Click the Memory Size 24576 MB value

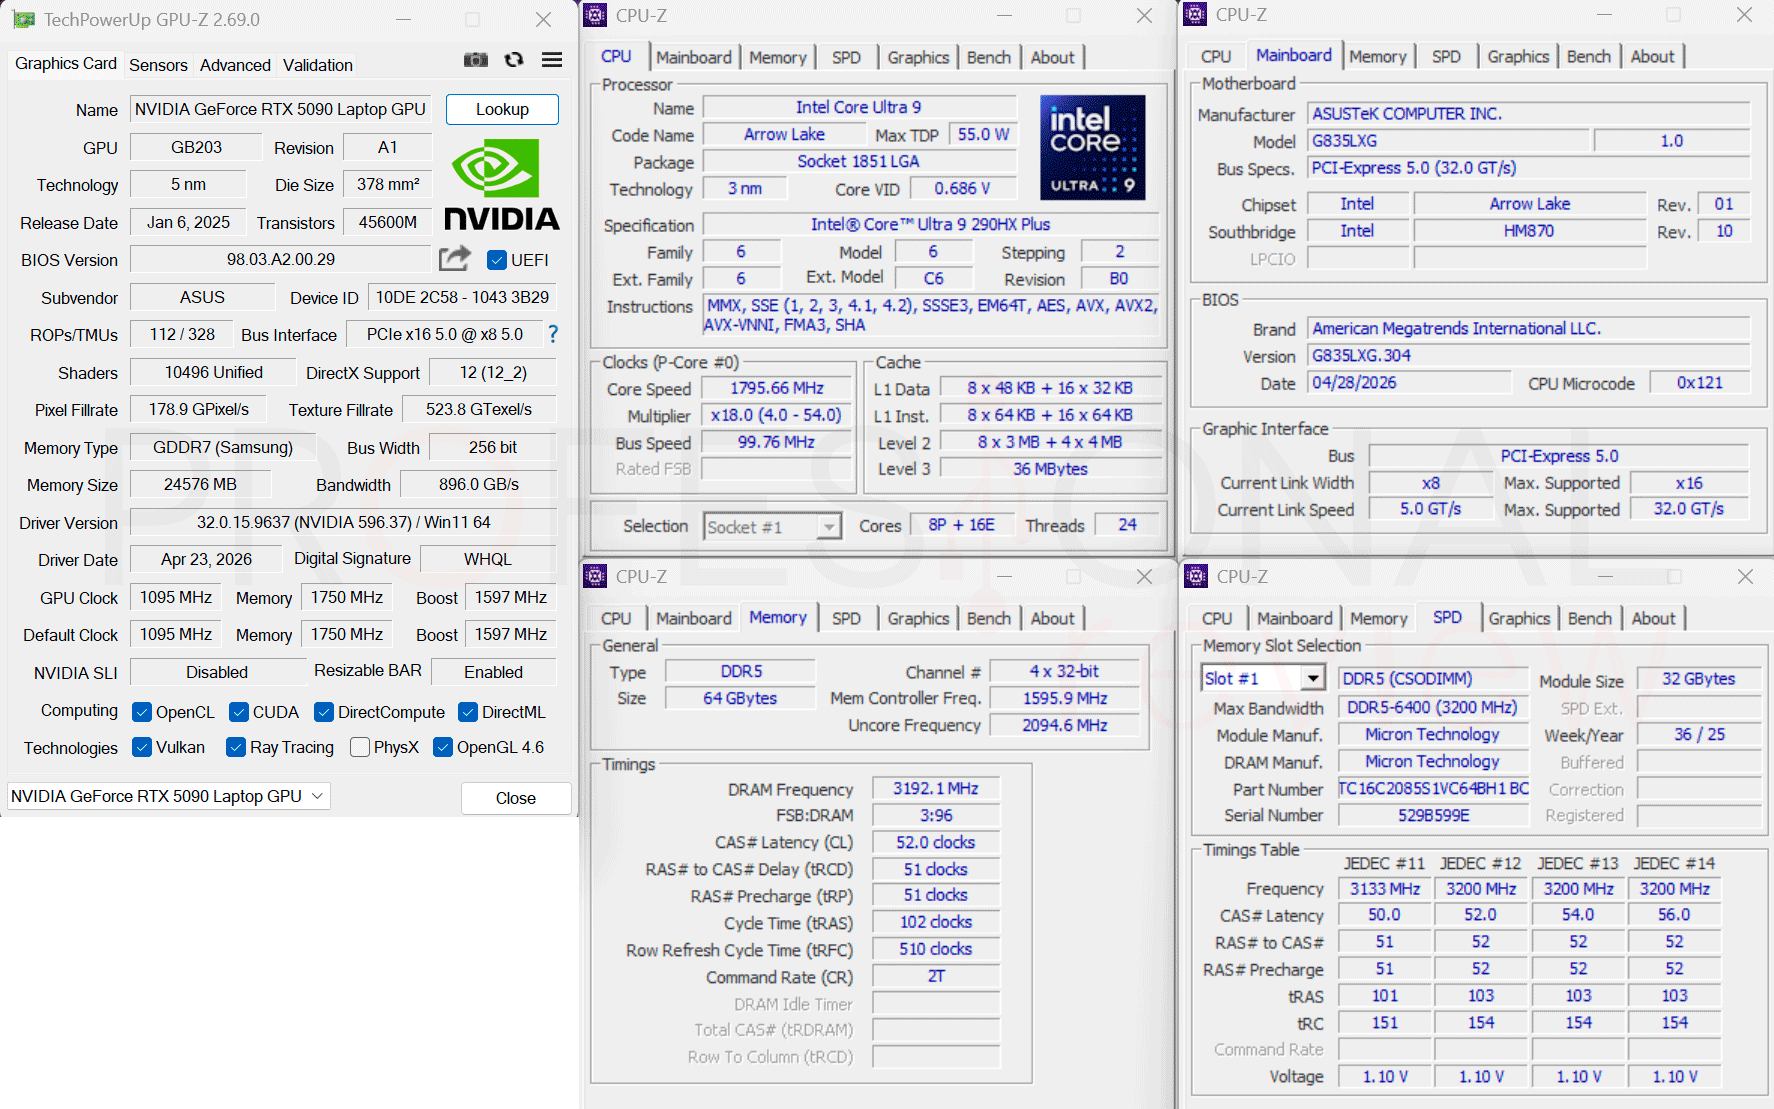[x=200, y=484]
